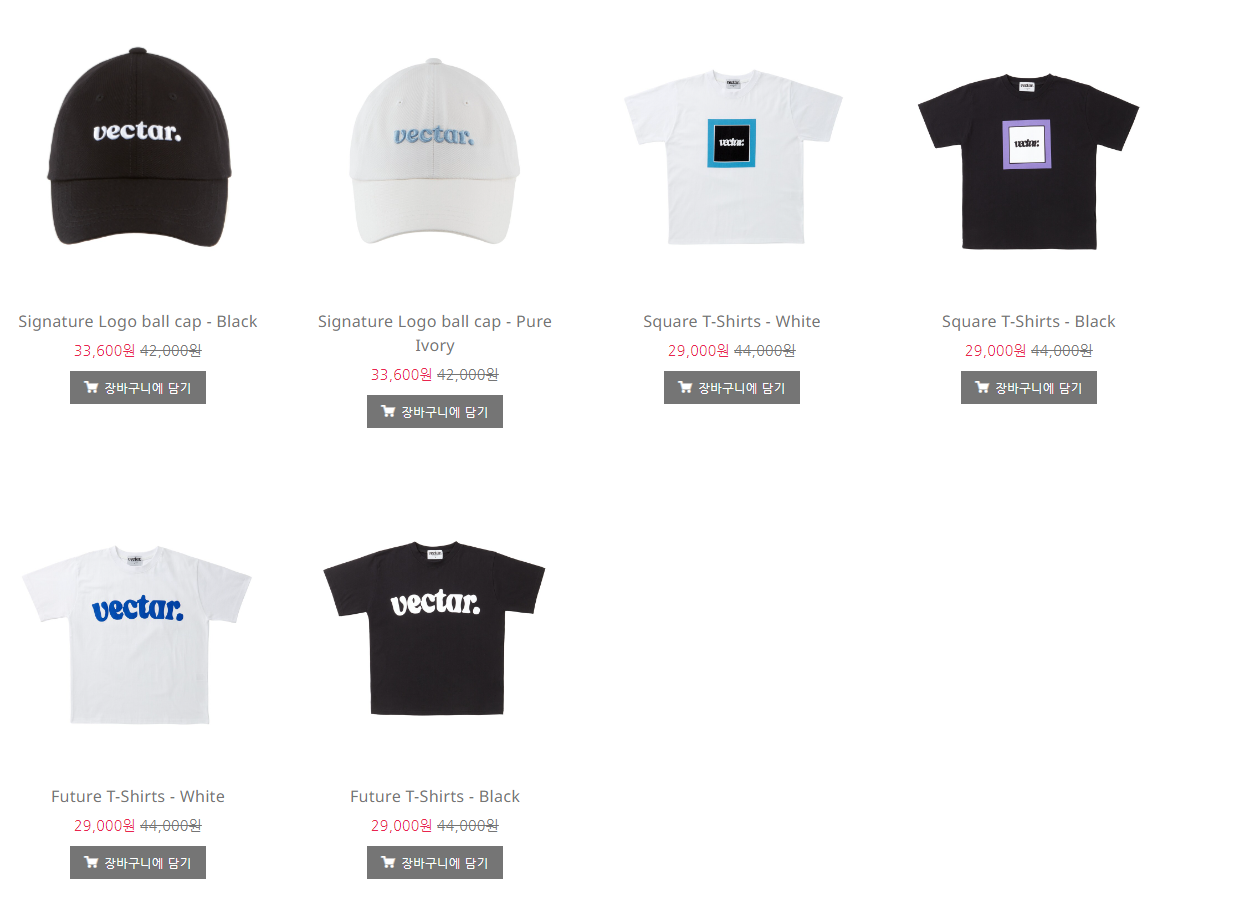Click cart icon under Square T-Shirts Black
1248x918 pixels.
coord(982,388)
